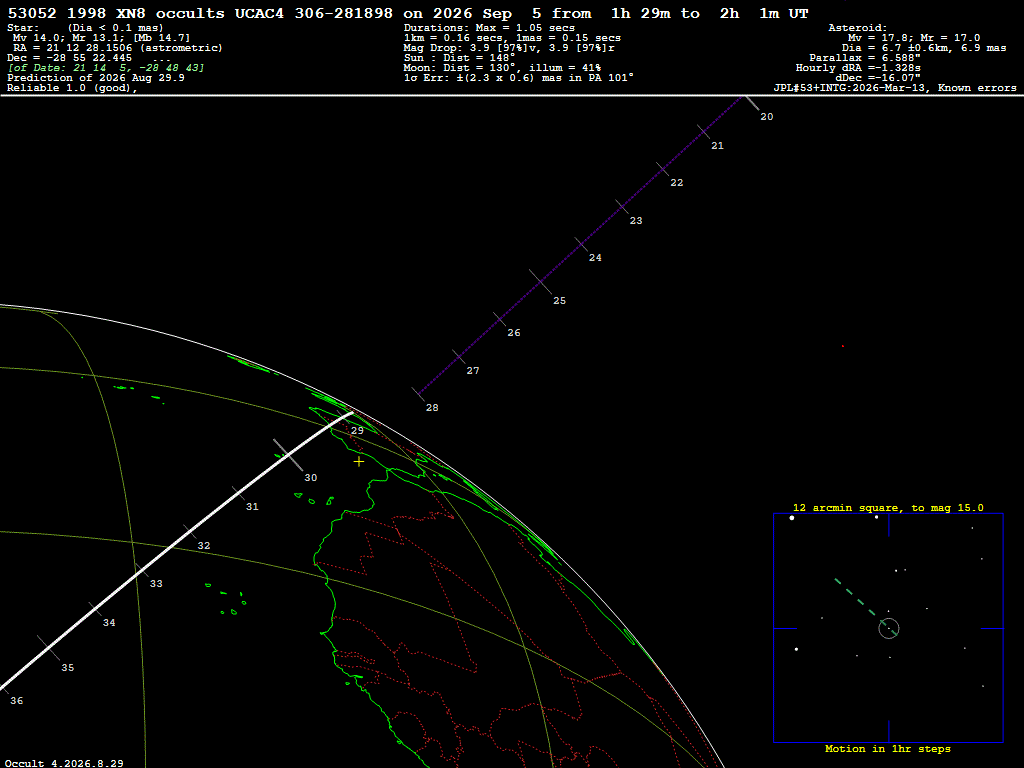Click the bright star at the inset's top-left corner
This screenshot has width=1024, height=768.
click(792, 518)
